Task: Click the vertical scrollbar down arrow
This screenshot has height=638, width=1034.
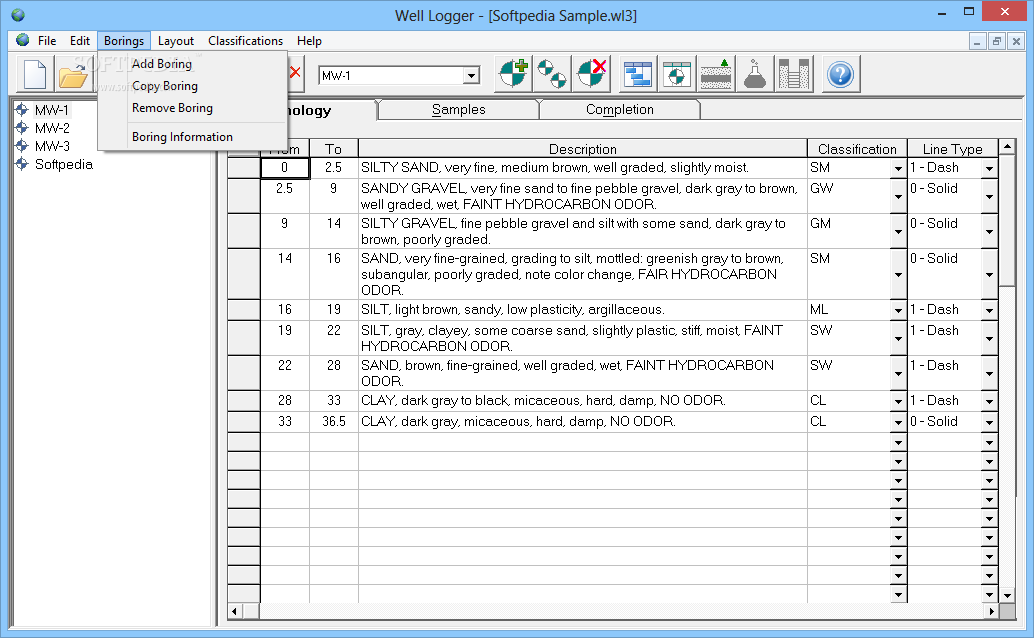Action: (x=1007, y=595)
